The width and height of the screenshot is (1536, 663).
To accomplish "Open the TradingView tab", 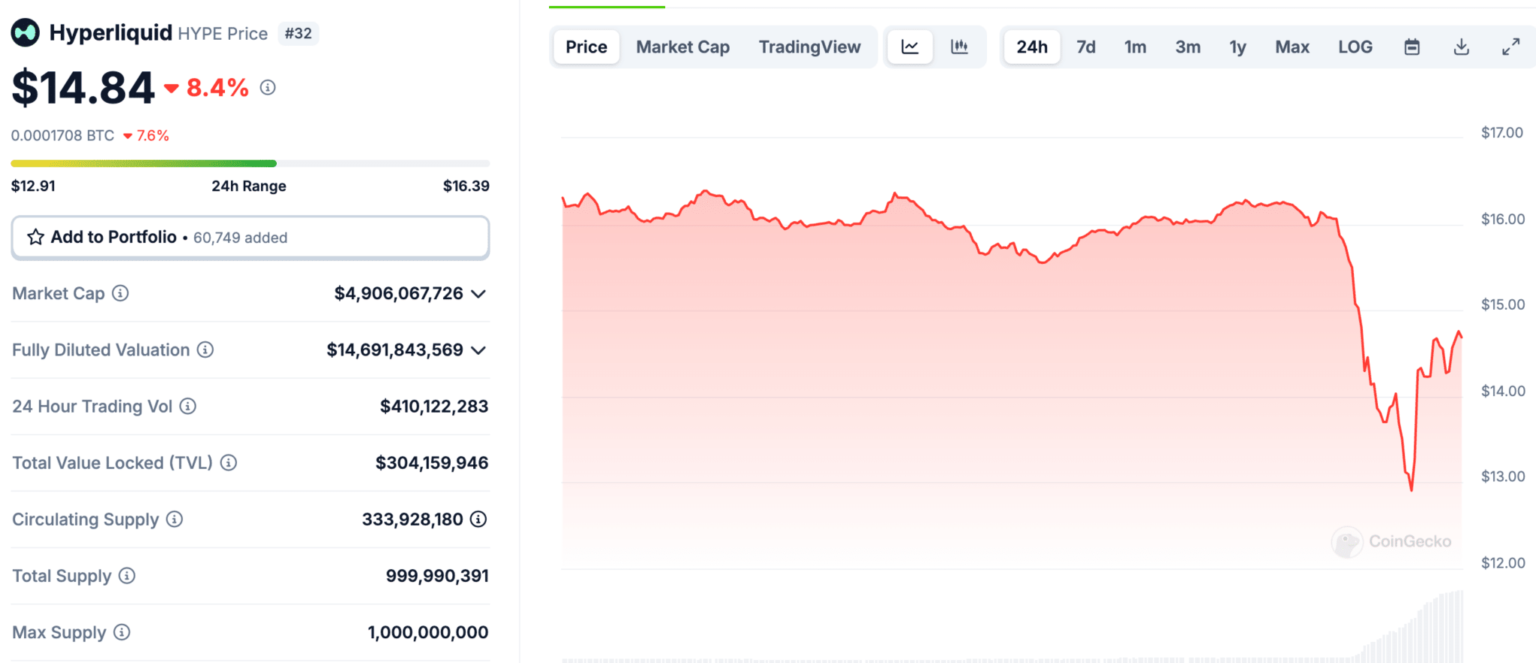I will 810,46.
